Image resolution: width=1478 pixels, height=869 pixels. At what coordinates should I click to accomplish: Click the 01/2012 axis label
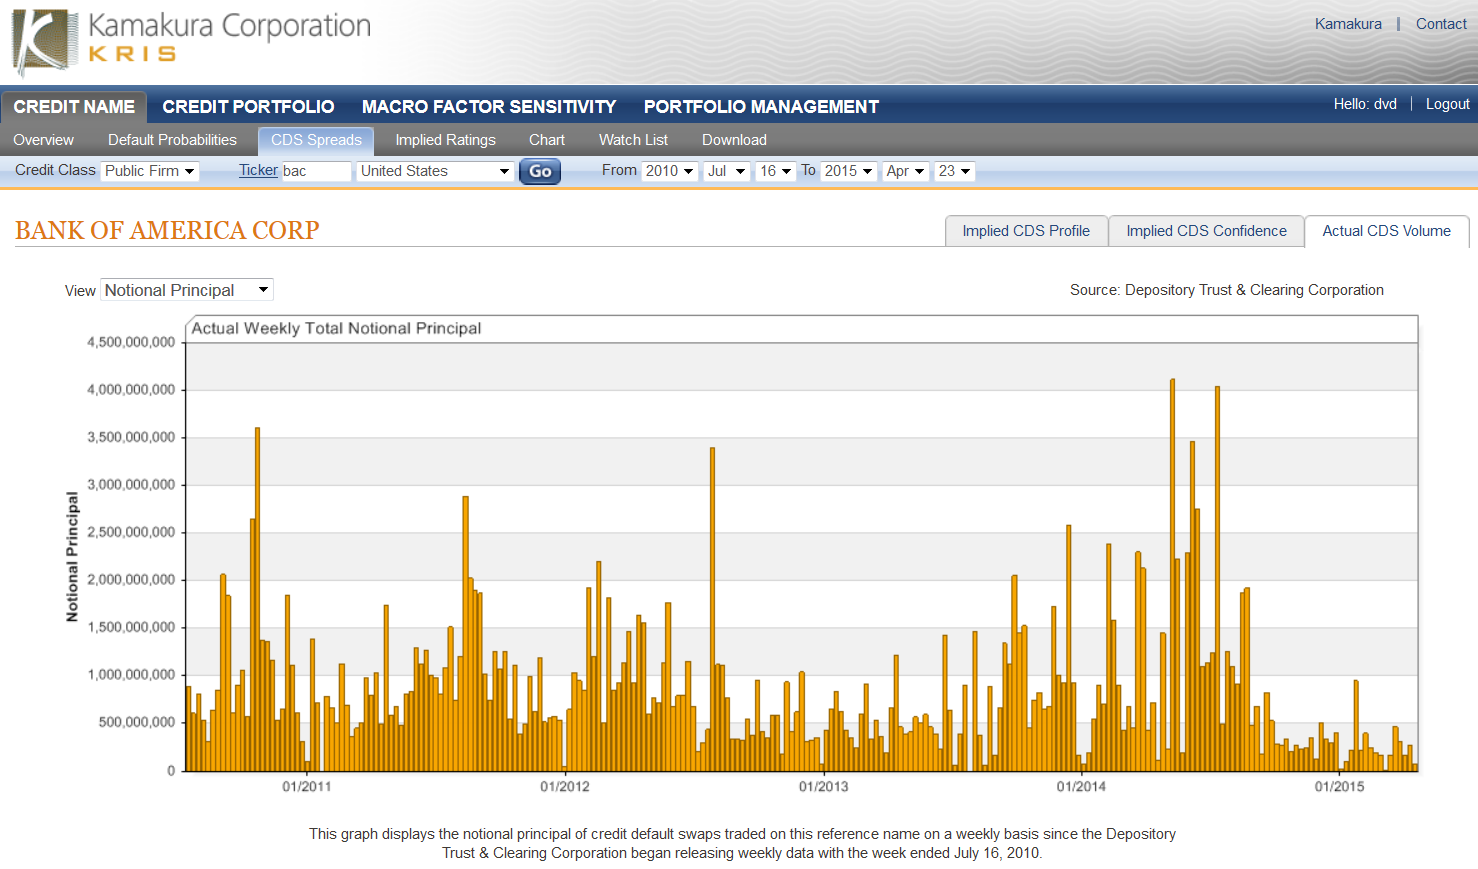565,787
